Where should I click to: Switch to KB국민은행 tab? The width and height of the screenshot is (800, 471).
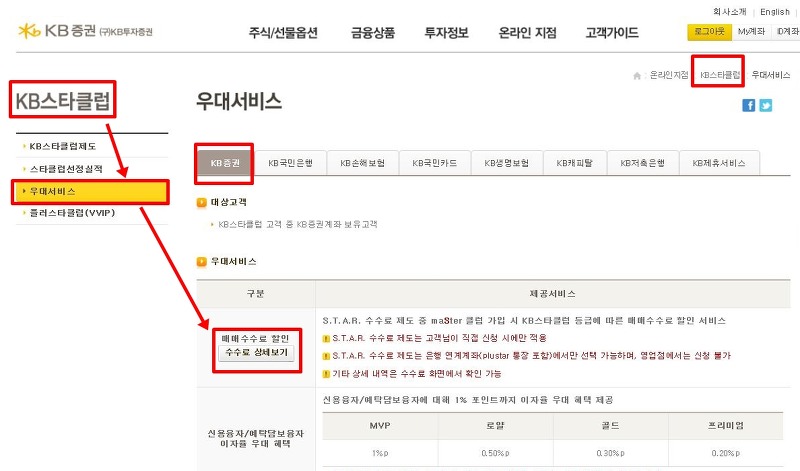(x=290, y=163)
